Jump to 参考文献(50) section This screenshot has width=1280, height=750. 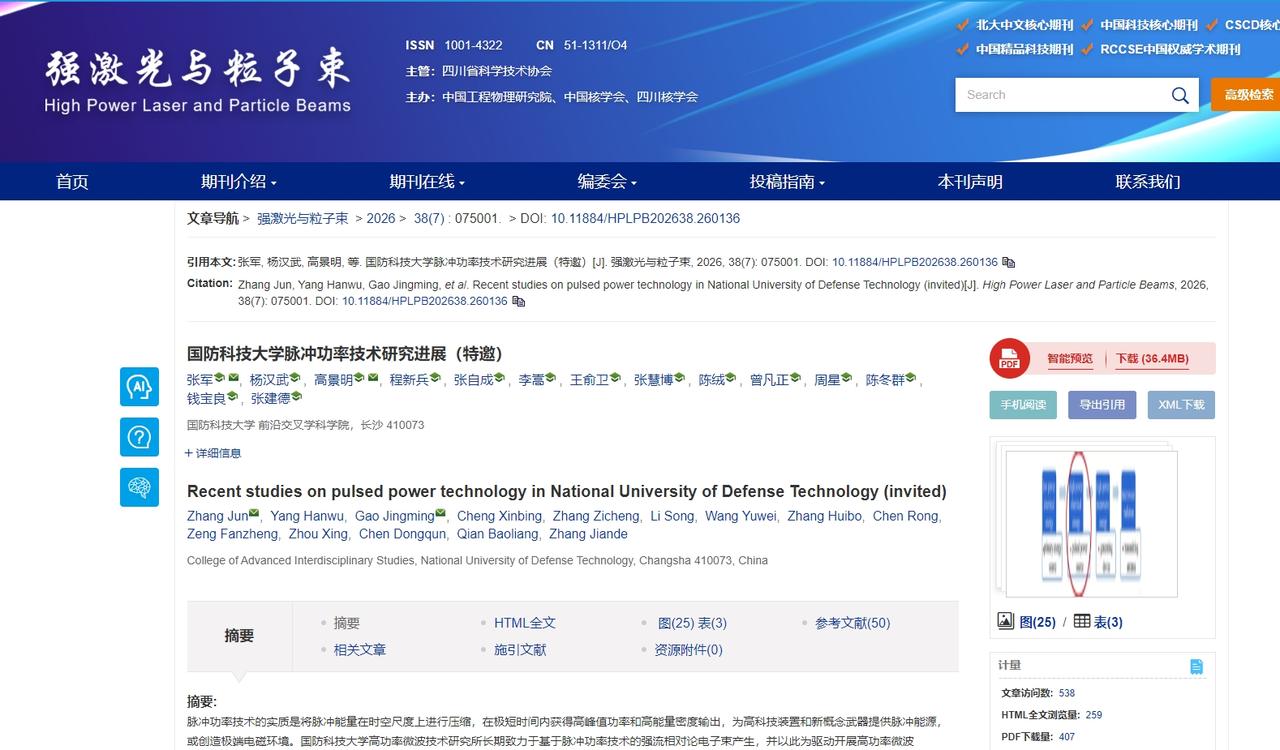tap(852, 623)
